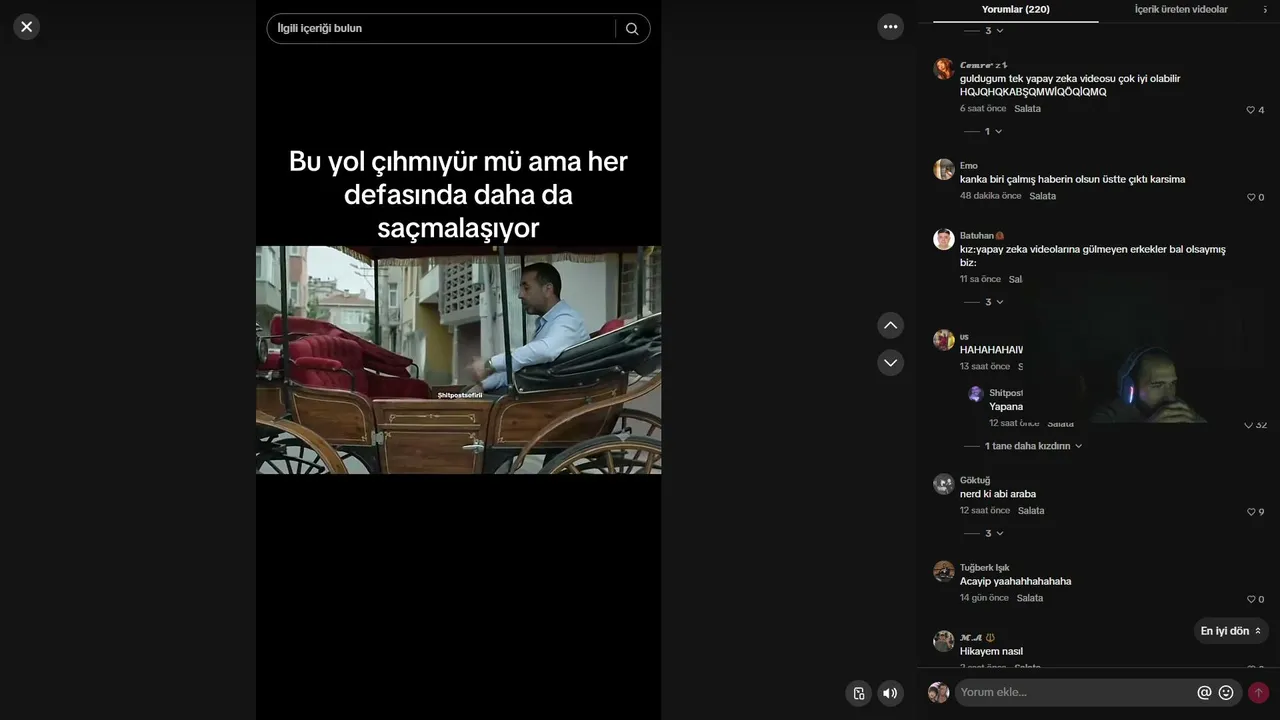Click comment text 'nerd ki abi araba'
This screenshot has width=1280, height=720.
pos(998,494)
